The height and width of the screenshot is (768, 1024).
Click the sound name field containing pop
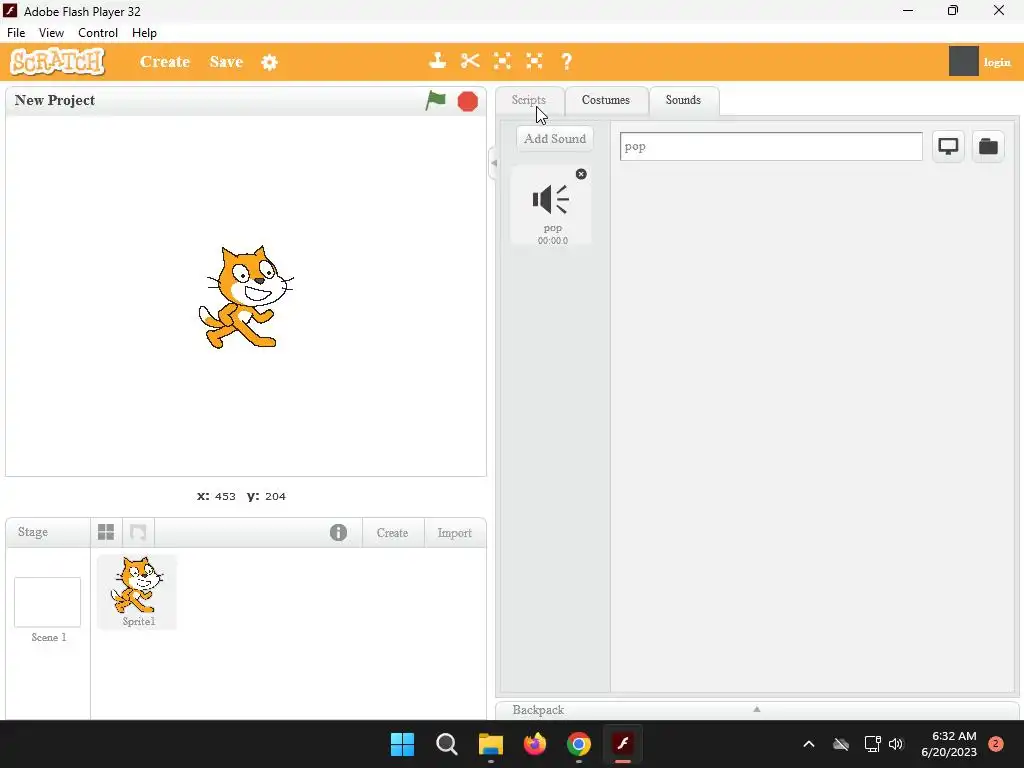point(771,146)
